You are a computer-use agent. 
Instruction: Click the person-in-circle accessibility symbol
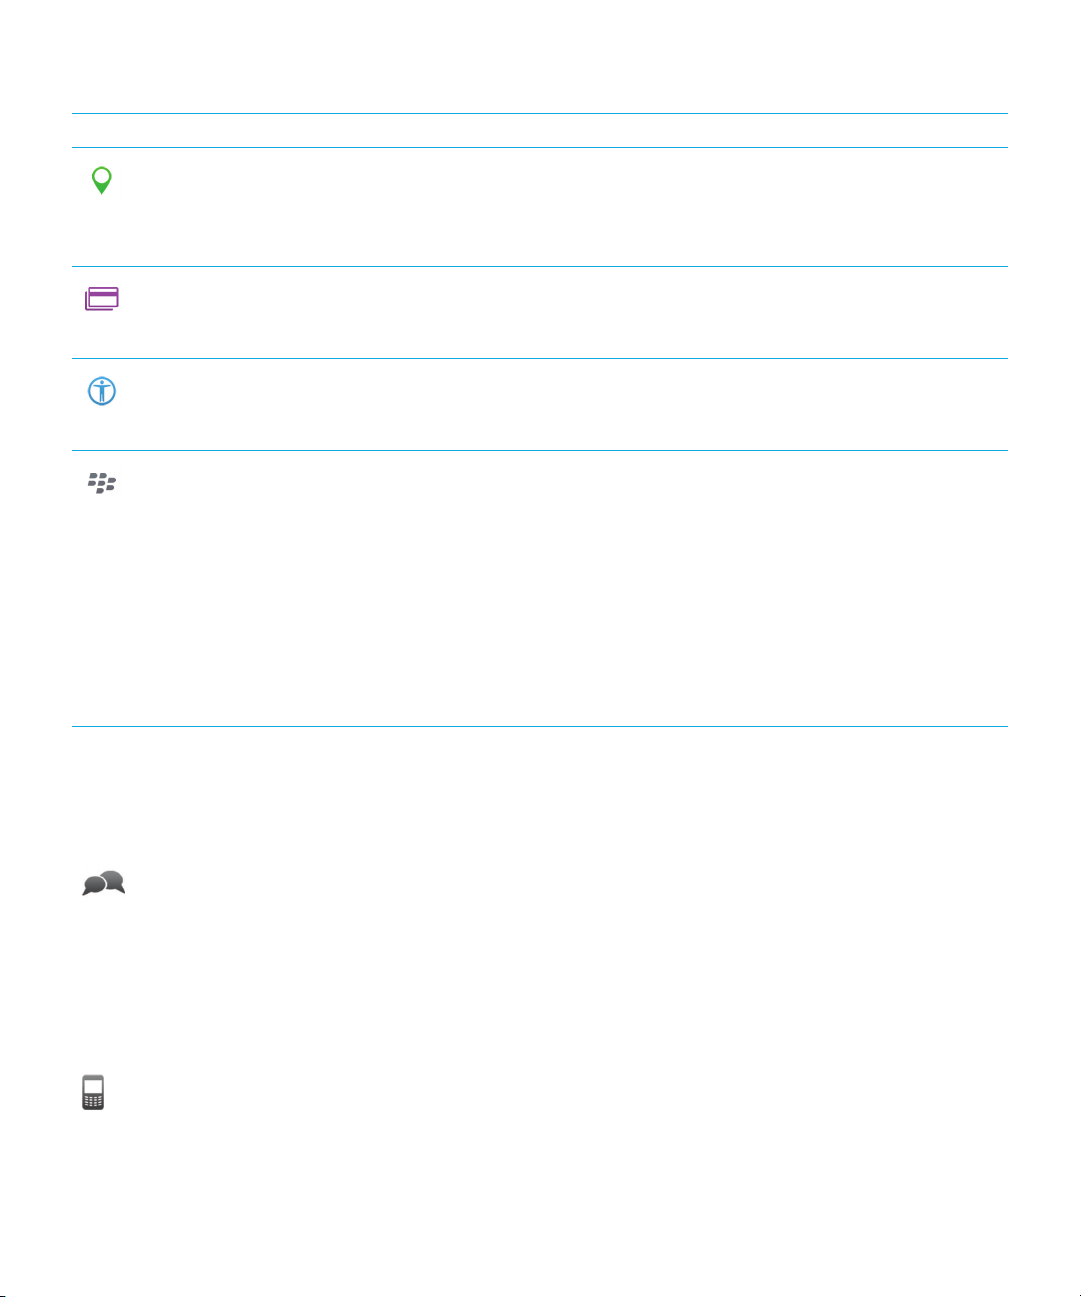102,391
